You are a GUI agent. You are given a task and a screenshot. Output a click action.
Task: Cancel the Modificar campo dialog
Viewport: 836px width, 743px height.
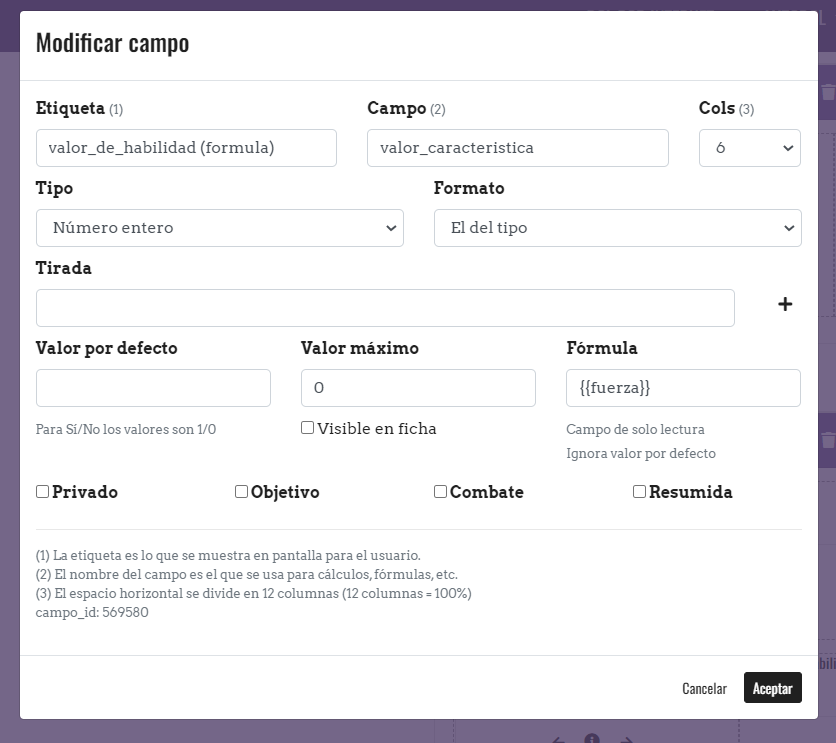(x=704, y=688)
